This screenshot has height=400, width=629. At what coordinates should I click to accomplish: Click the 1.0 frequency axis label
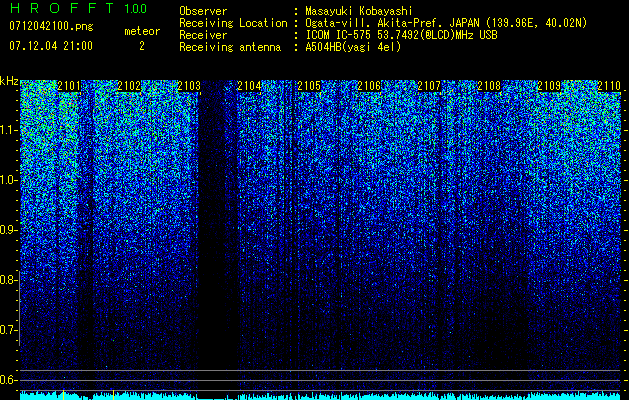pyautogui.click(x=8, y=180)
